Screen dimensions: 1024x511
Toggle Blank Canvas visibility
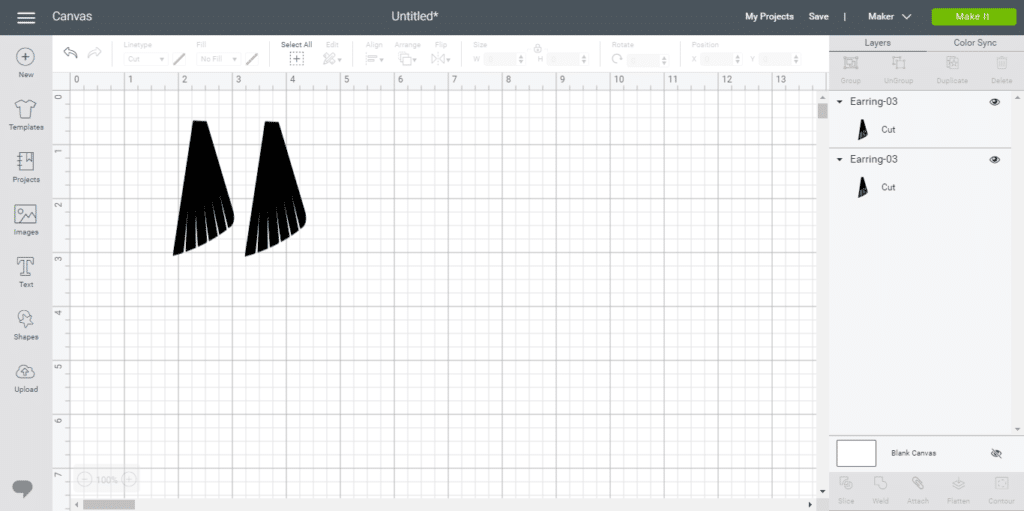(x=995, y=453)
